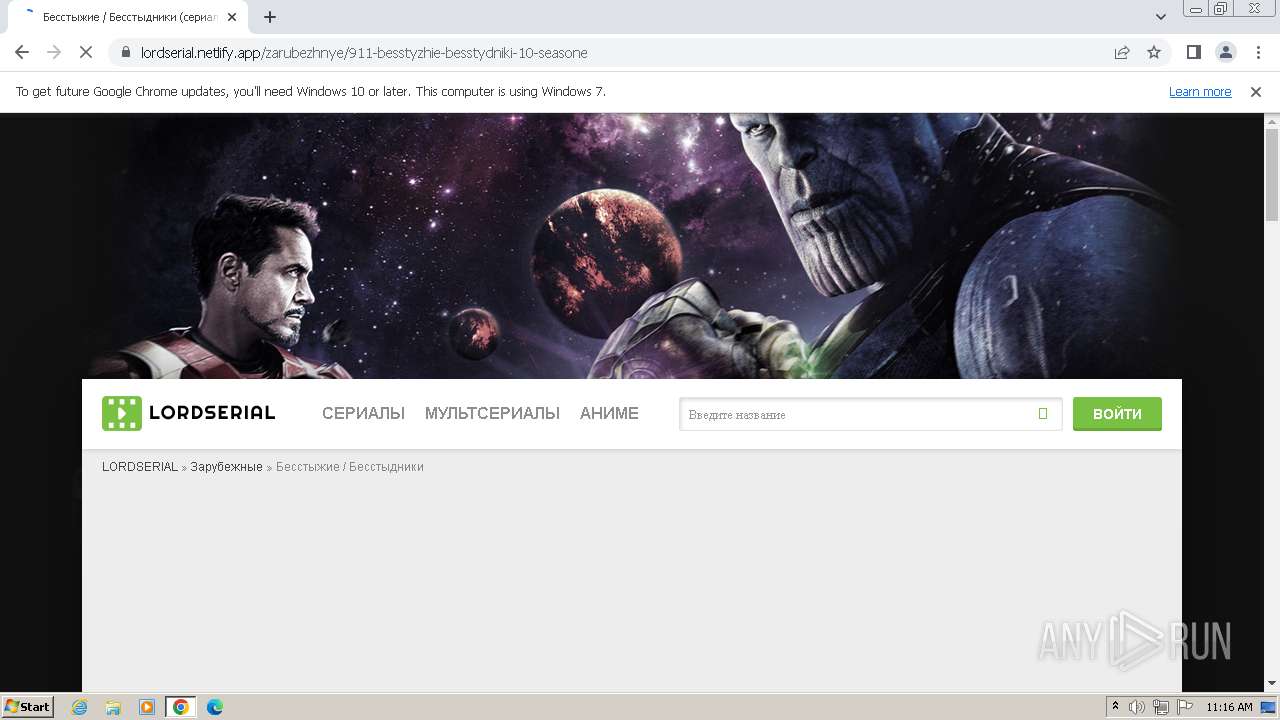Open the АНИМЕ menu
Image resolution: width=1280 pixels, height=720 pixels.
609,413
